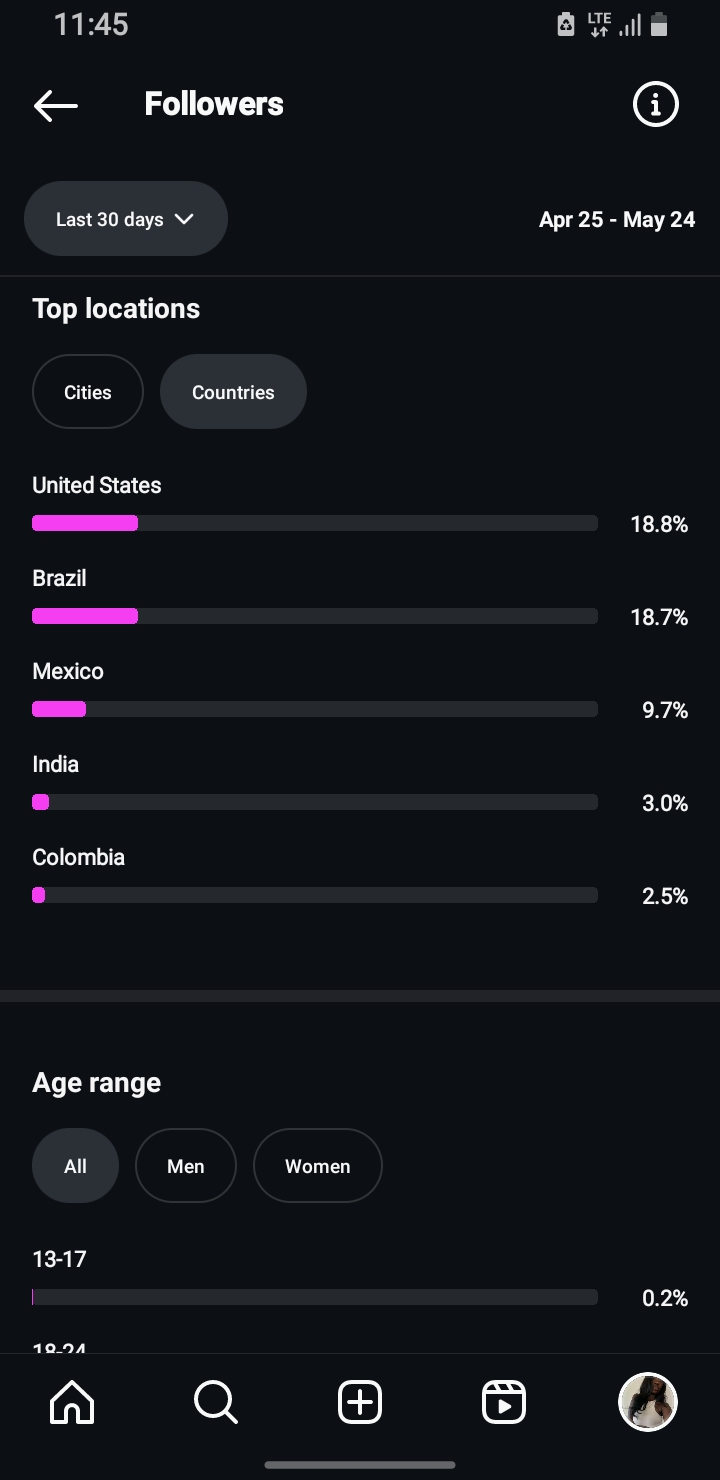Tap the signal strength icon in status bar
720x1480 pixels.
pyautogui.click(x=629, y=25)
